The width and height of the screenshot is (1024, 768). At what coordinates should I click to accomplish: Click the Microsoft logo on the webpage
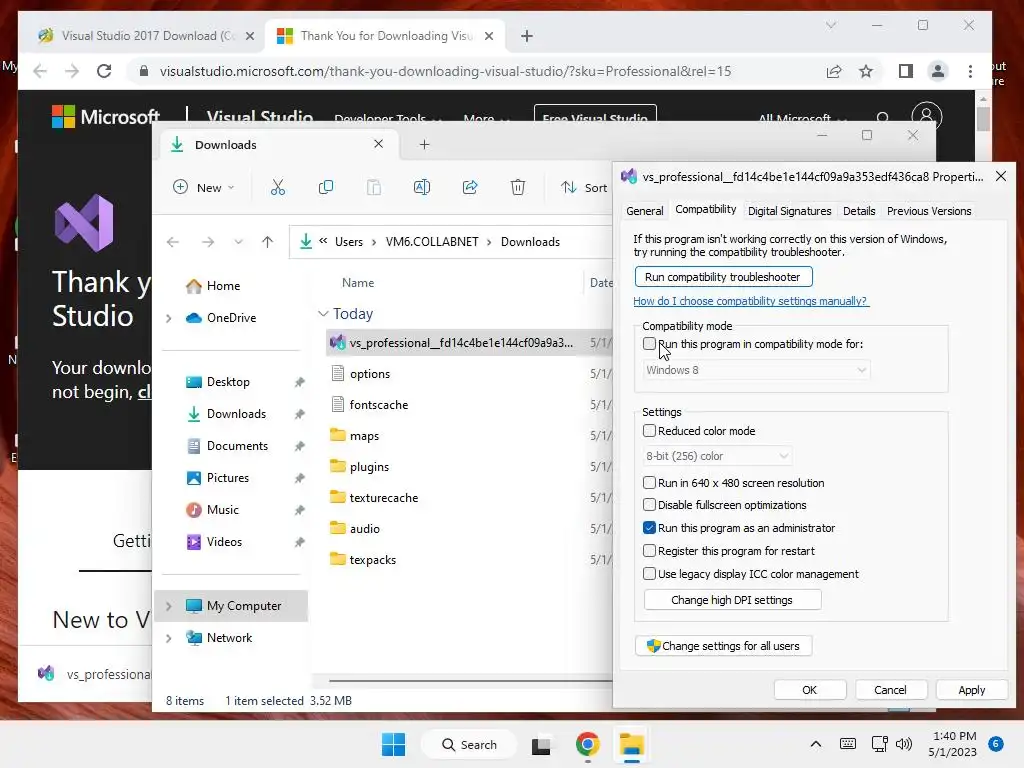(x=106, y=117)
